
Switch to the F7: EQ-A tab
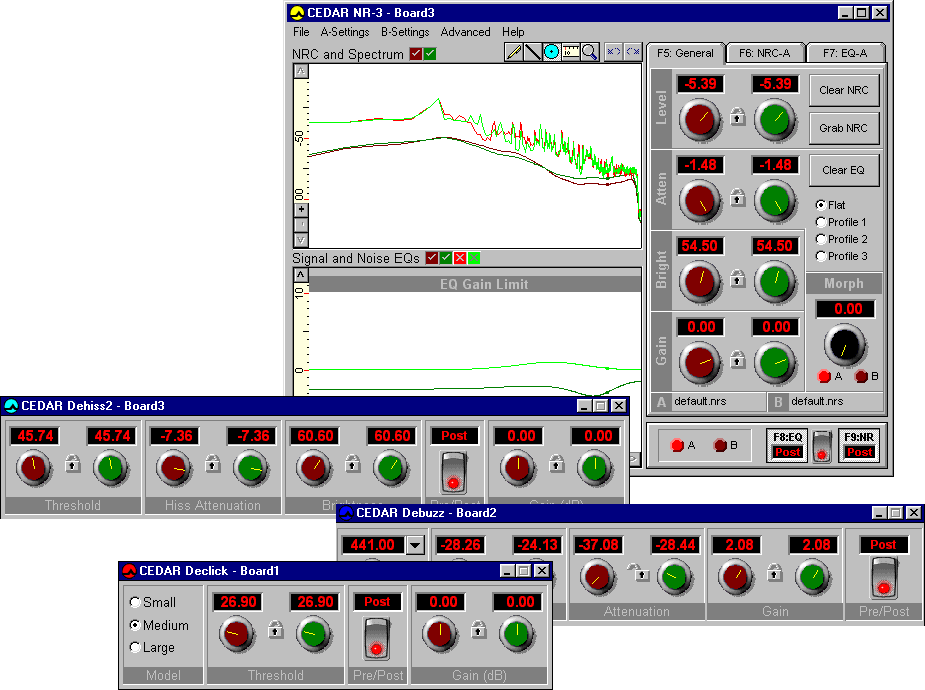click(845, 53)
